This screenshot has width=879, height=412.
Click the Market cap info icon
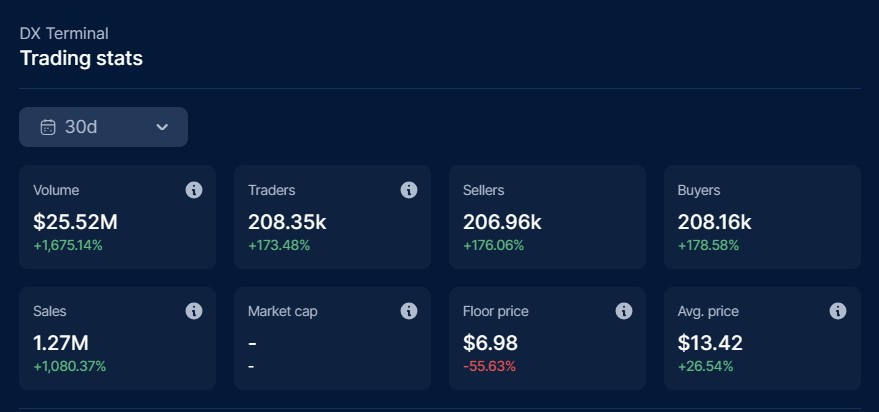coord(409,311)
